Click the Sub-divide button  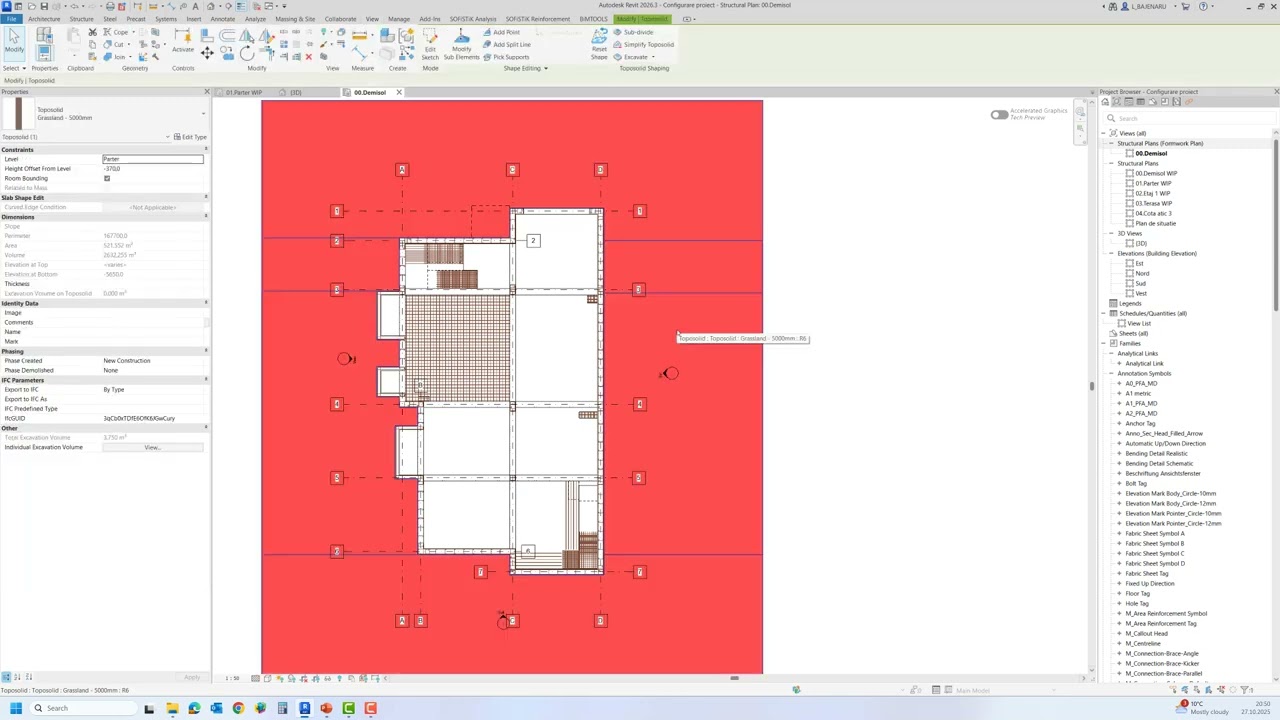coord(633,32)
